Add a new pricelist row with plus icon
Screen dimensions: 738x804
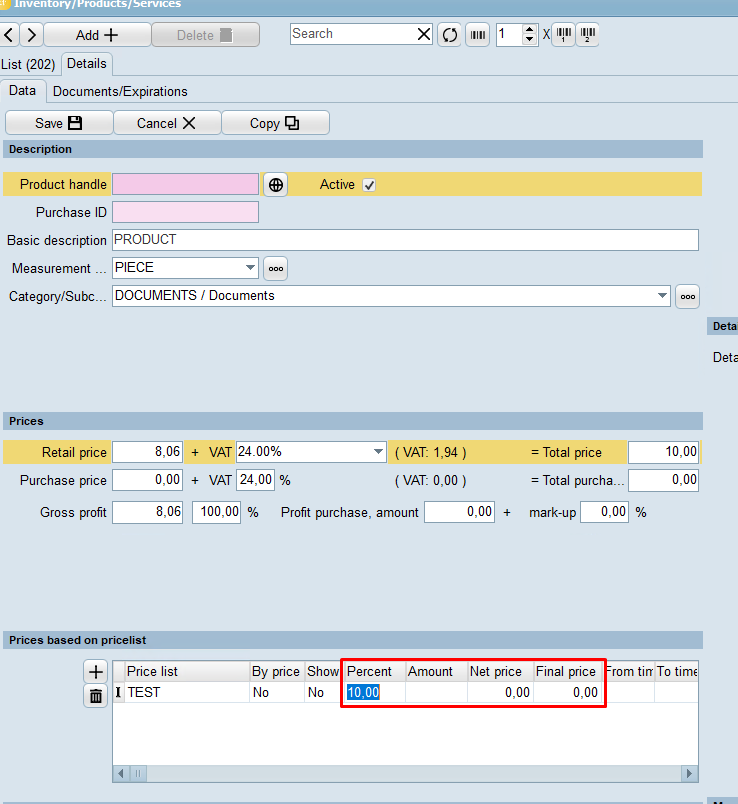96,672
